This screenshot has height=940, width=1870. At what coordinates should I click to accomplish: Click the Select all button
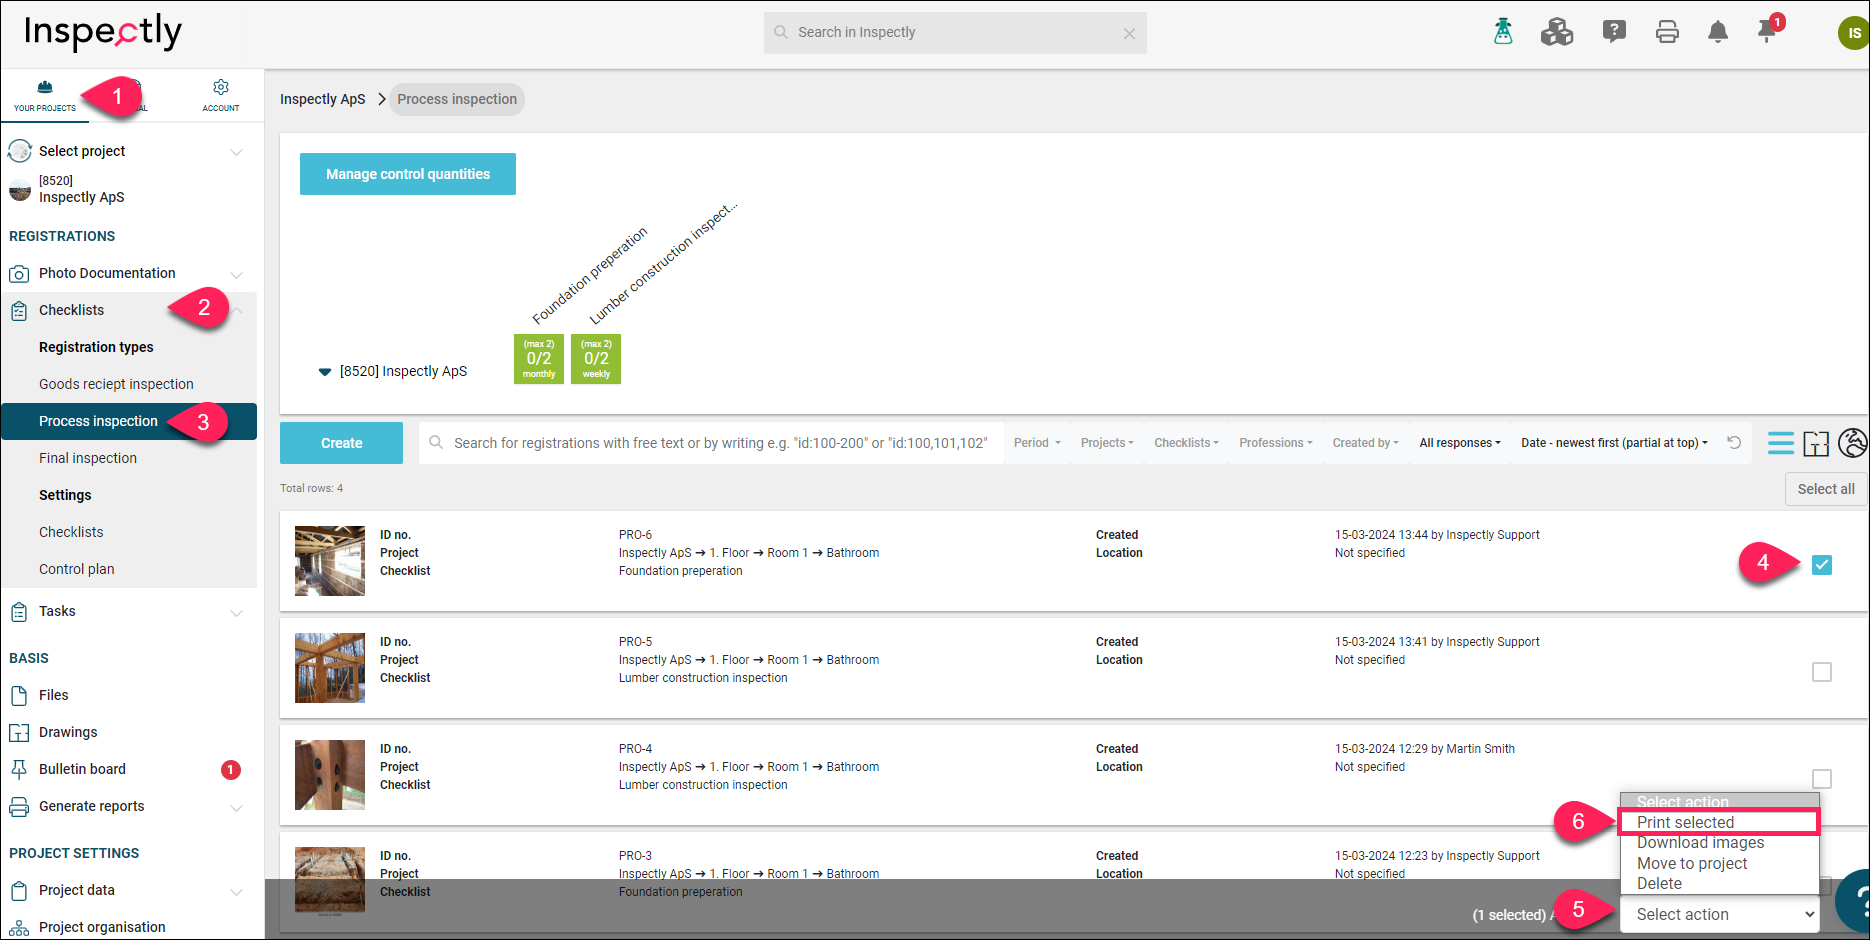click(x=1826, y=489)
